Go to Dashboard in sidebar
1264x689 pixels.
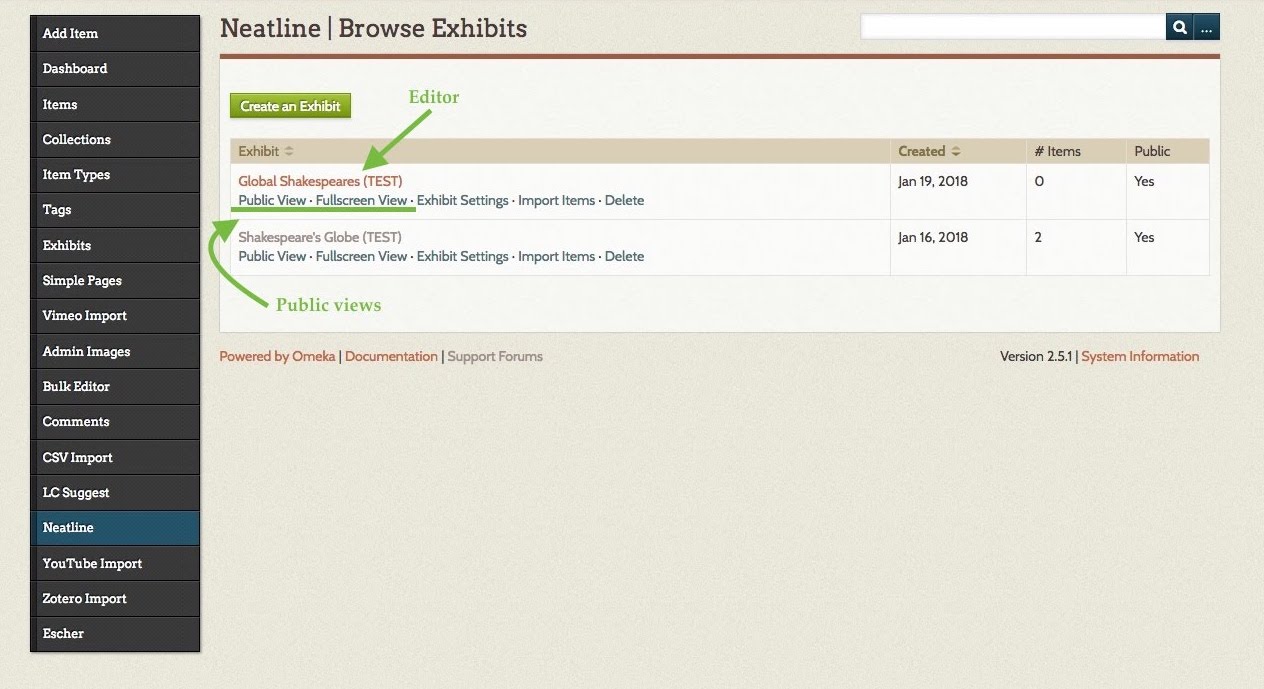(x=115, y=69)
